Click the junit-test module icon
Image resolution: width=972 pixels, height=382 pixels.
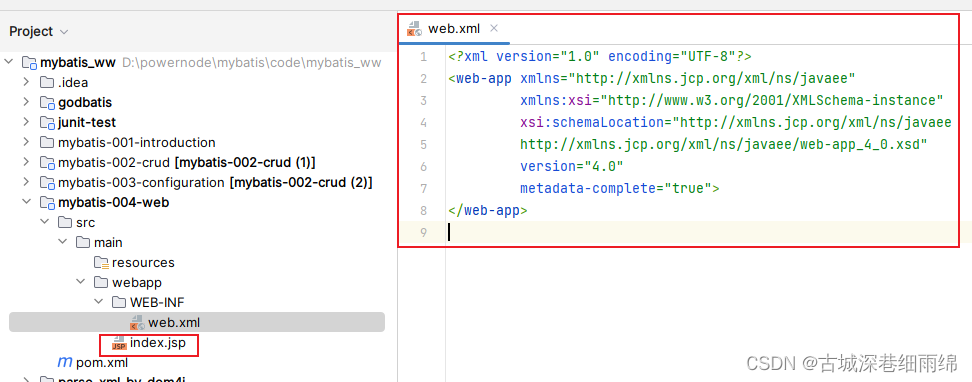pos(47,123)
